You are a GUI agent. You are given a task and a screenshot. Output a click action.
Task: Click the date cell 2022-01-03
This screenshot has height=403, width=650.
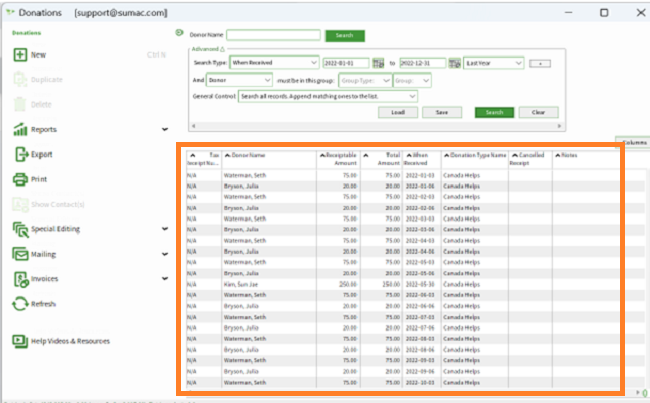click(x=420, y=175)
